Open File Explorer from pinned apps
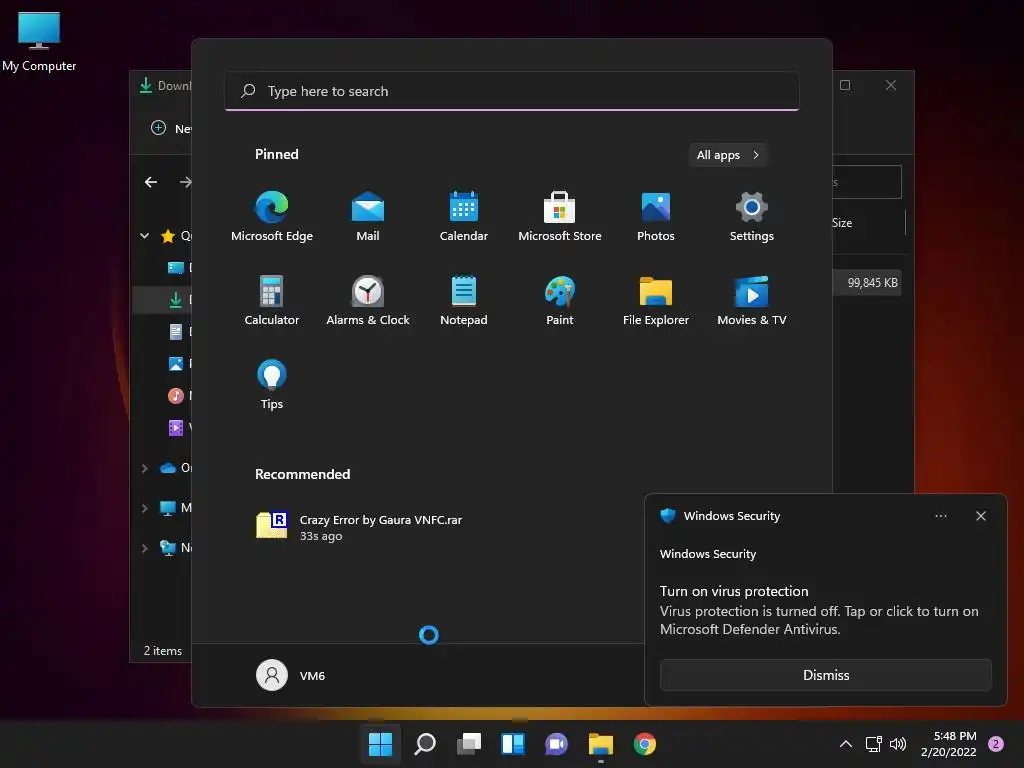 tap(656, 300)
